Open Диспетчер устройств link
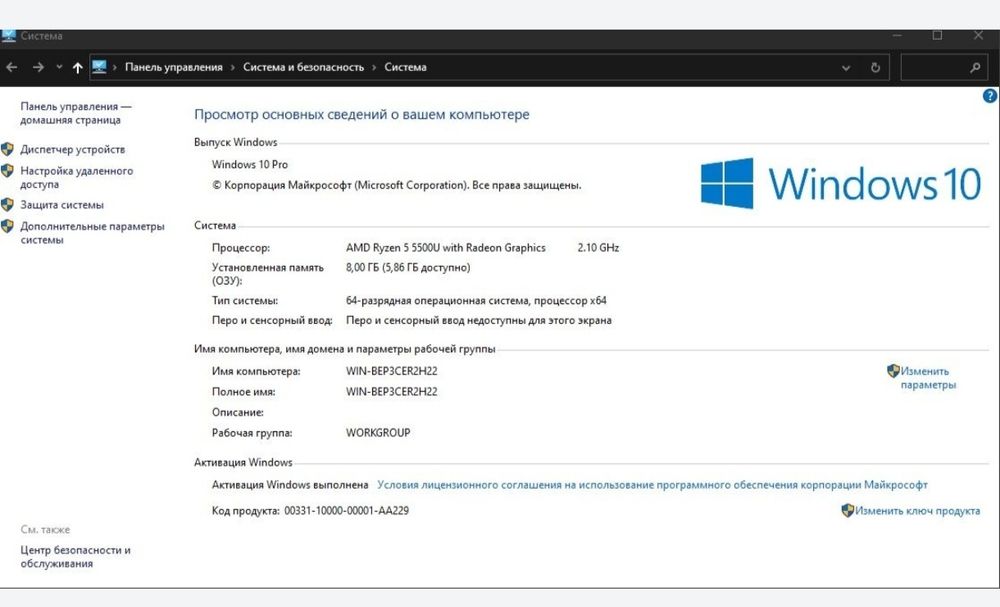Screen dimensions: 1000x607 (x=73, y=149)
